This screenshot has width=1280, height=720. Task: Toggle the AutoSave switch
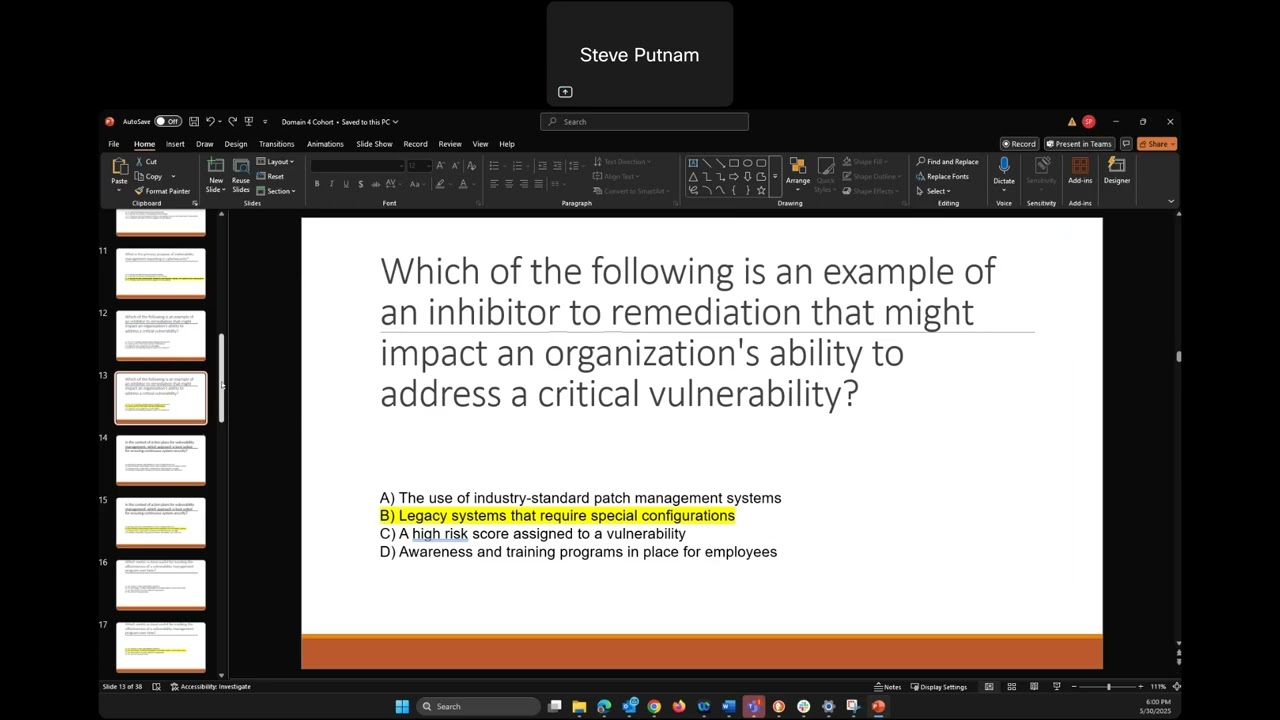(168, 122)
